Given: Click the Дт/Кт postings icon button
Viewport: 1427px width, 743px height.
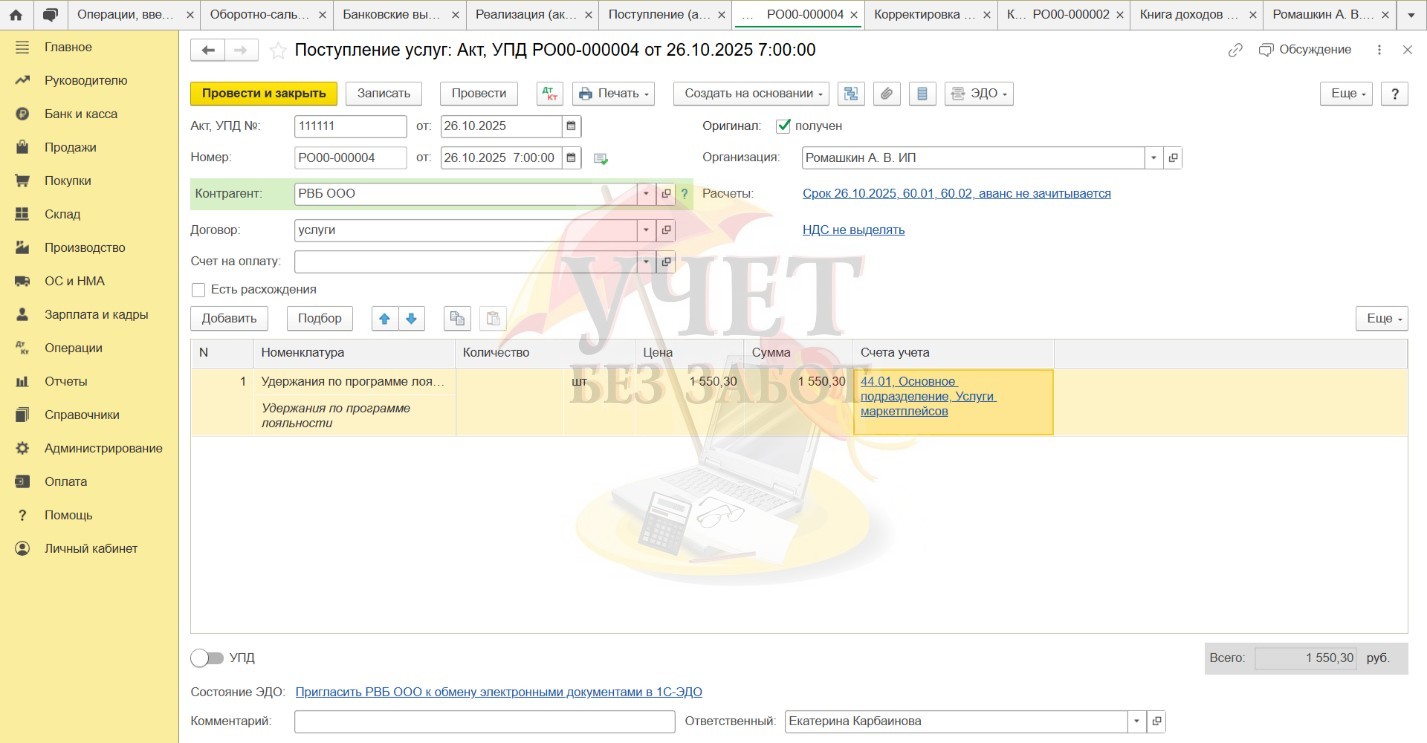Looking at the screenshot, I should pyautogui.click(x=550, y=93).
